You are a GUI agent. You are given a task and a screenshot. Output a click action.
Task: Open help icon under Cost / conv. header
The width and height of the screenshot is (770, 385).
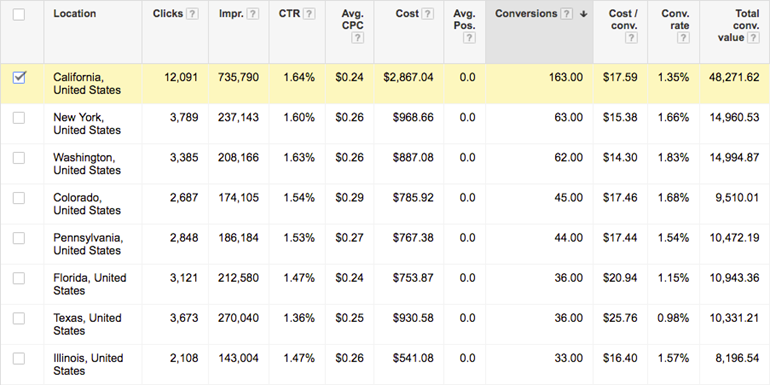click(631, 38)
